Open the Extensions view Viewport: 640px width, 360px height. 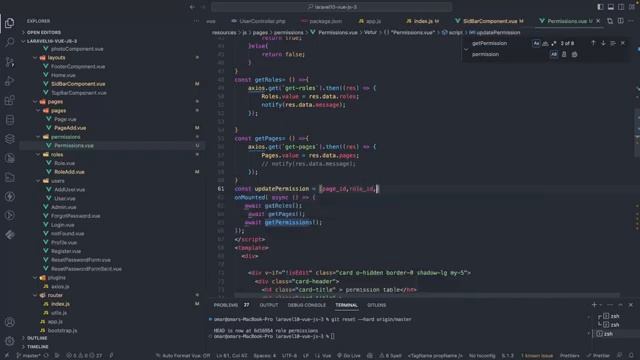(x=9, y=100)
